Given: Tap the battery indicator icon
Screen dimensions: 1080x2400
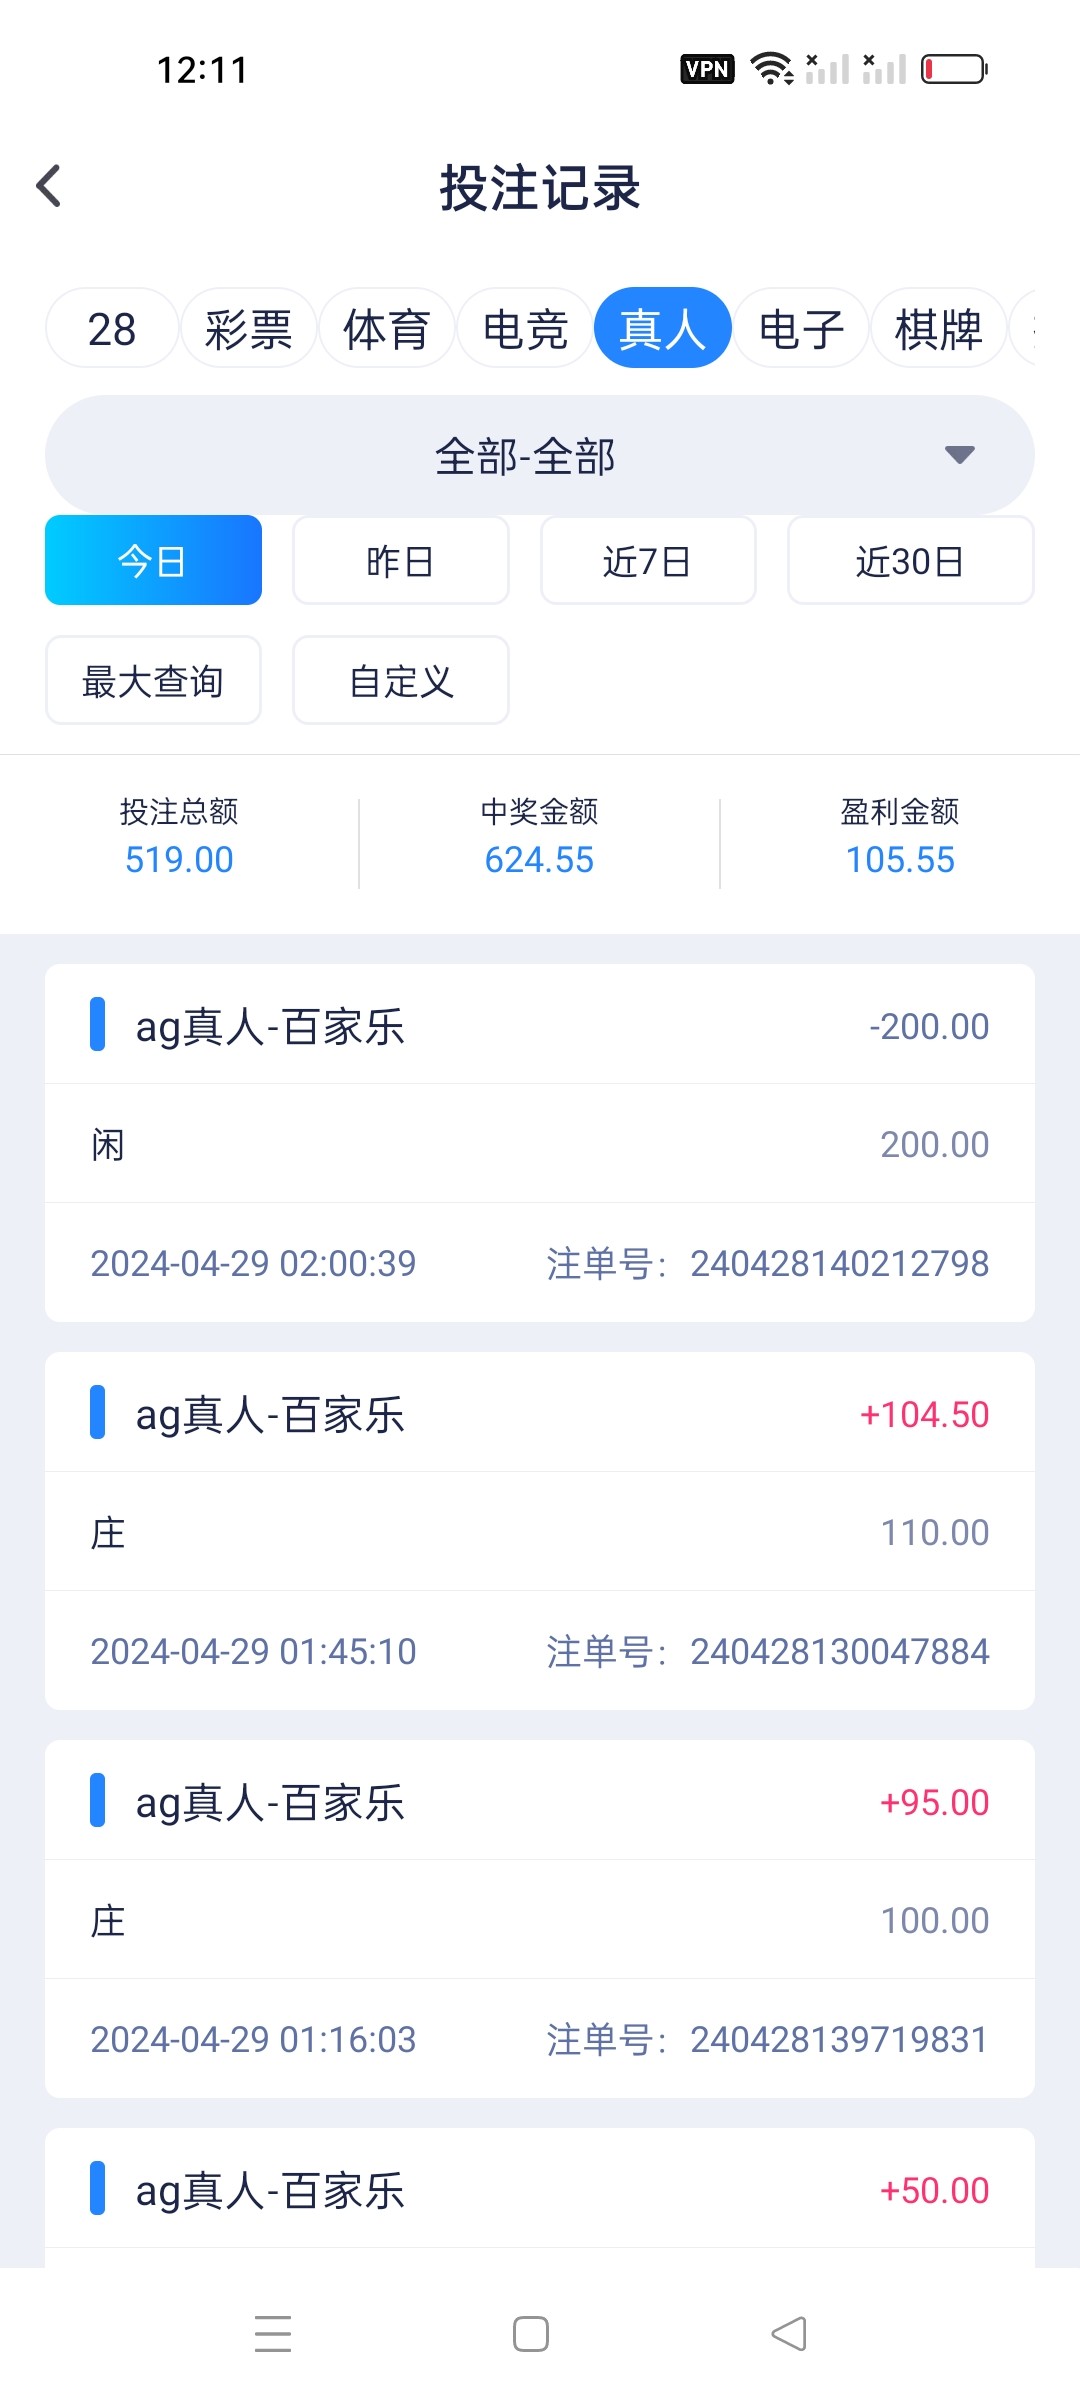Looking at the screenshot, I should click(954, 69).
